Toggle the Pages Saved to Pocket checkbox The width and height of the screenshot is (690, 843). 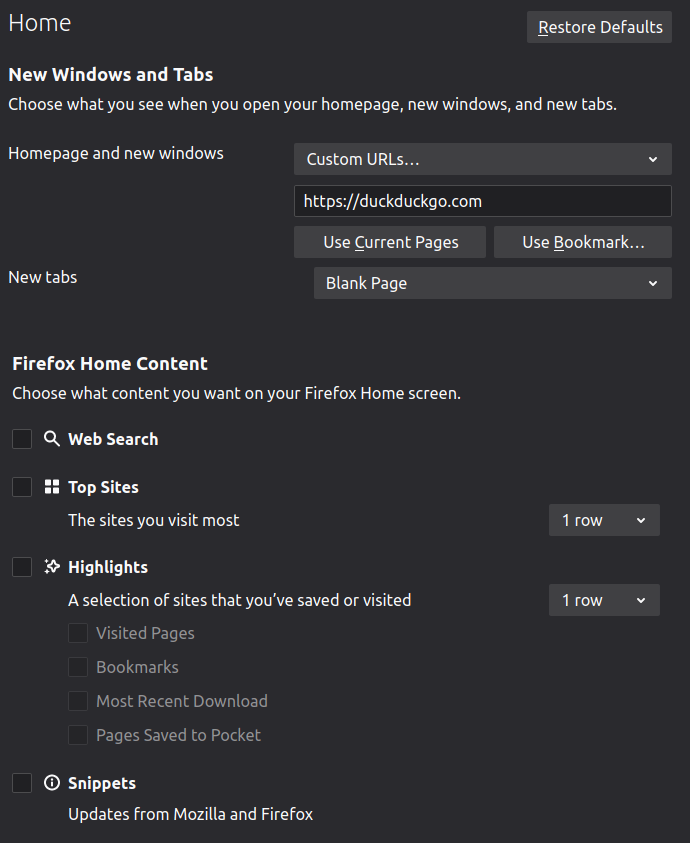coord(78,735)
